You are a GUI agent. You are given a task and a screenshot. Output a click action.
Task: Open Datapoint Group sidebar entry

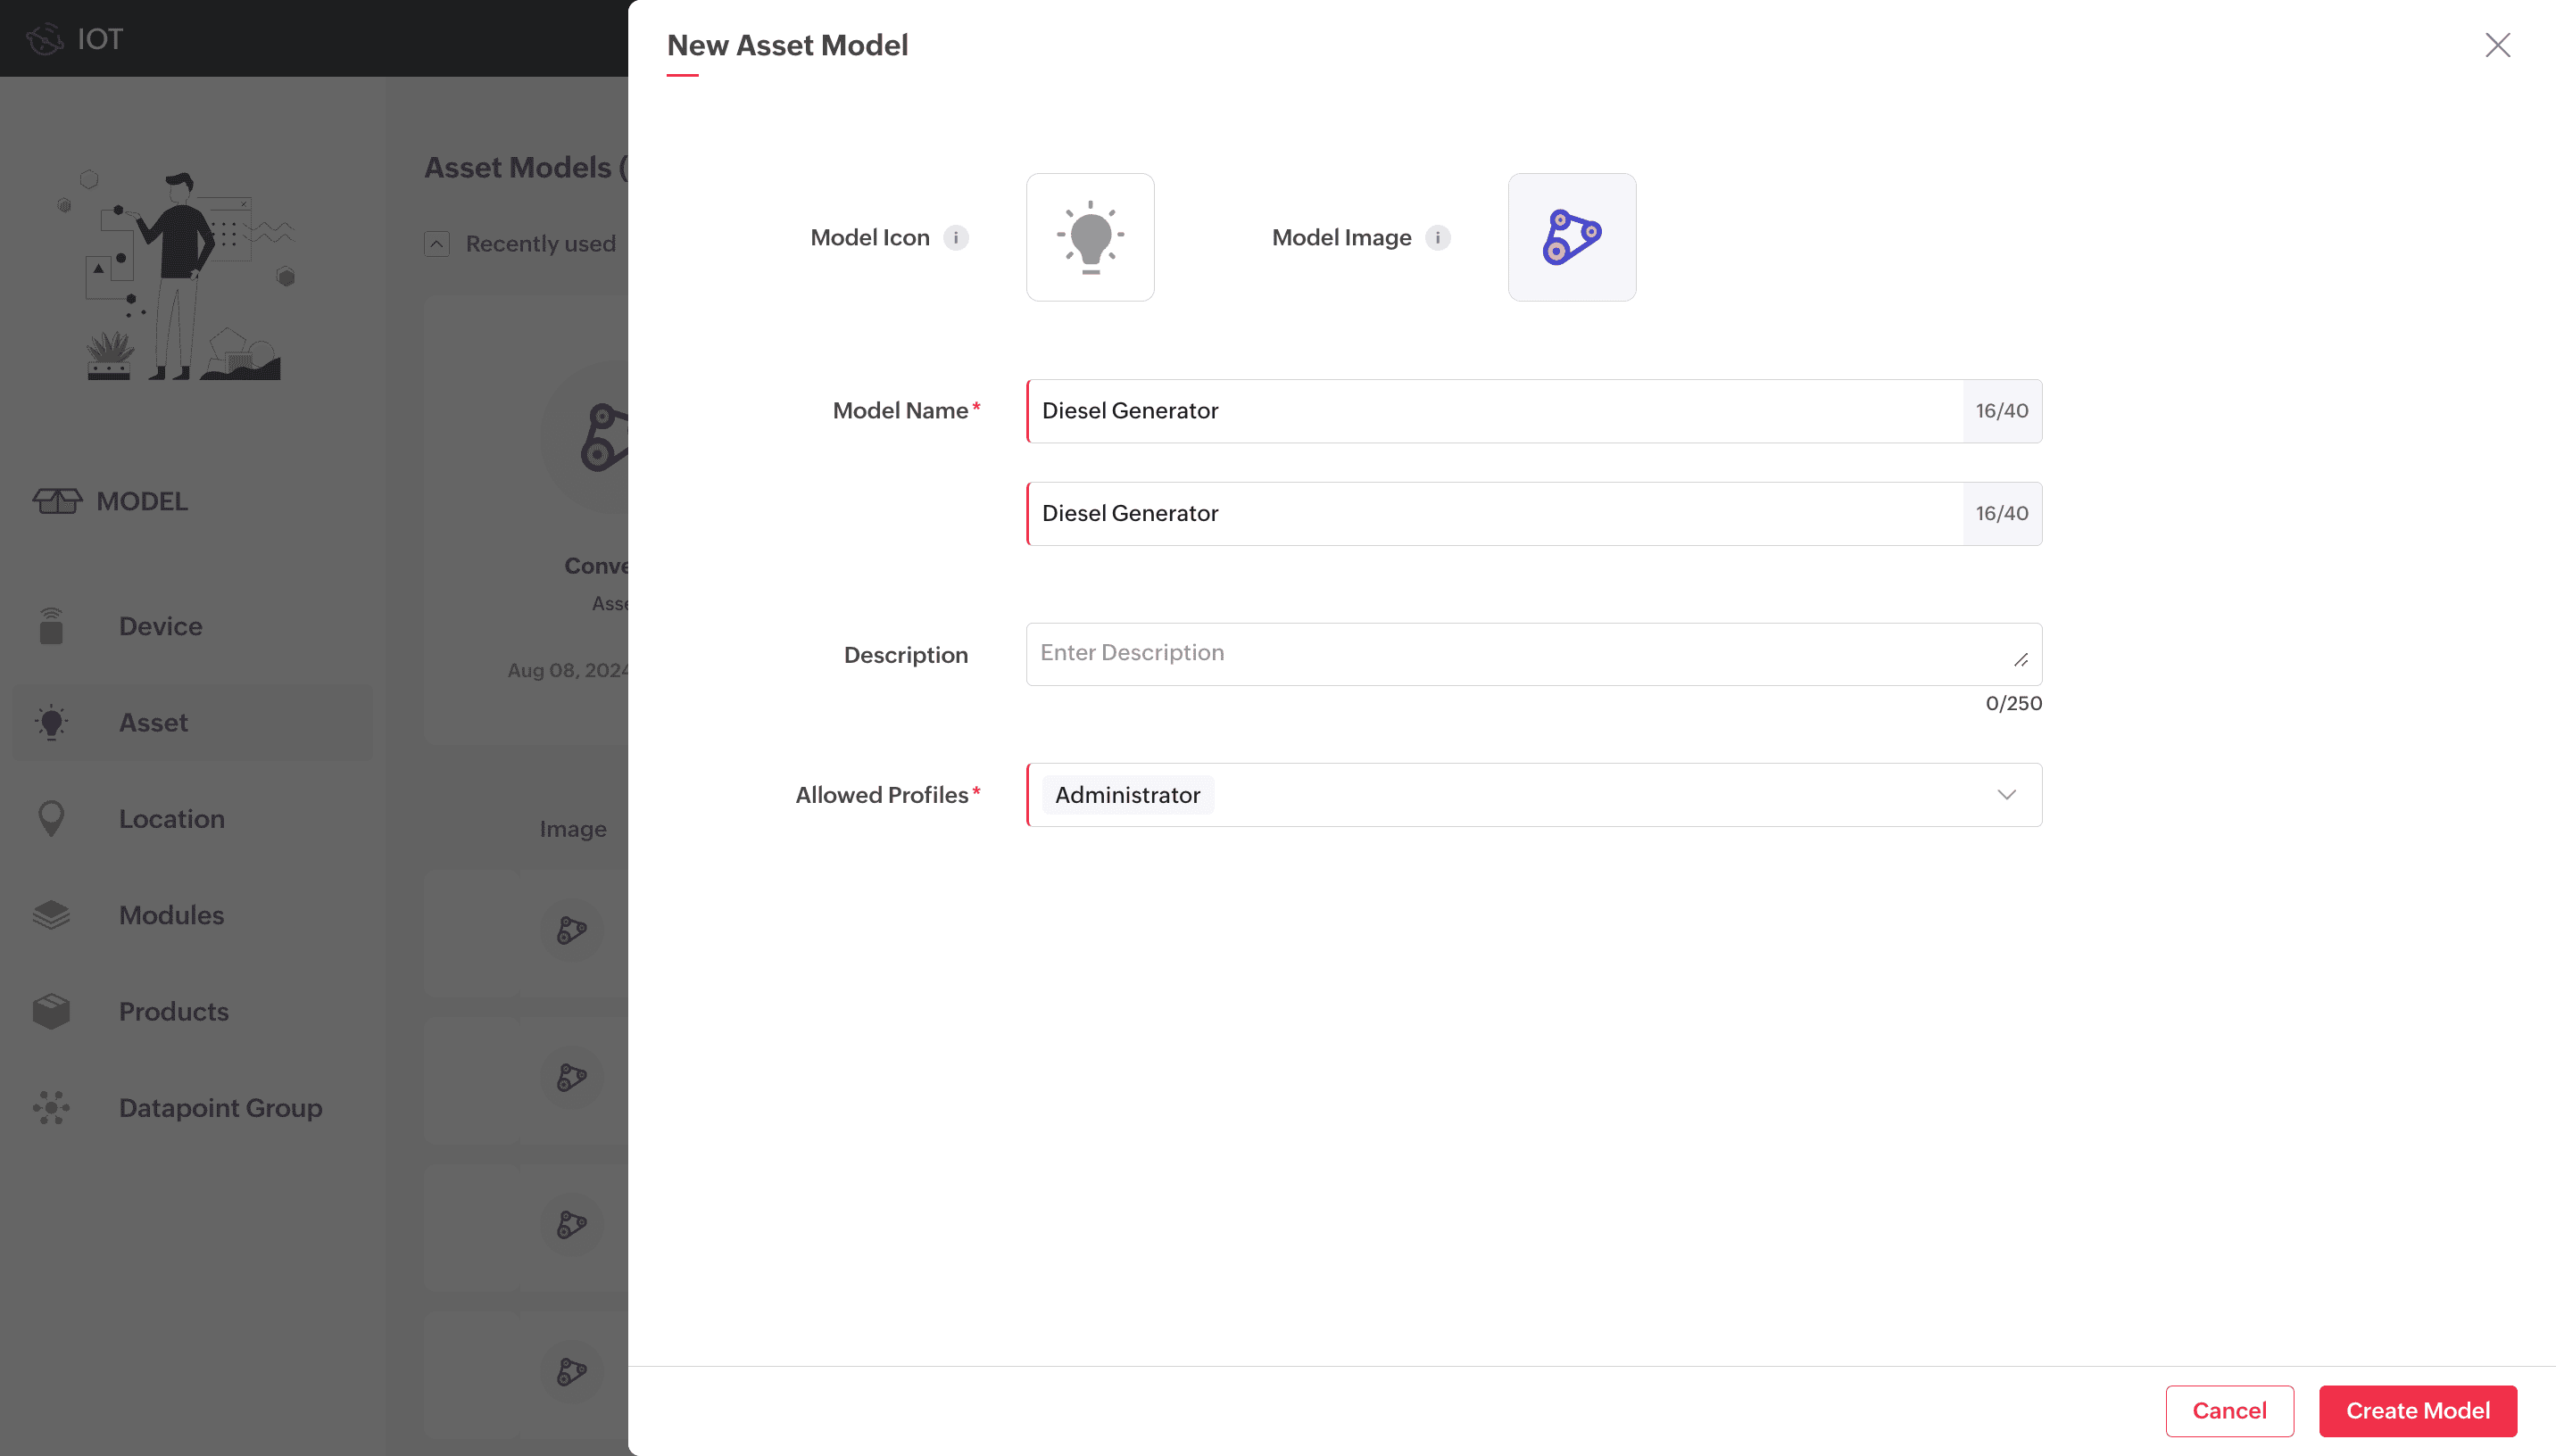tap(220, 1108)
